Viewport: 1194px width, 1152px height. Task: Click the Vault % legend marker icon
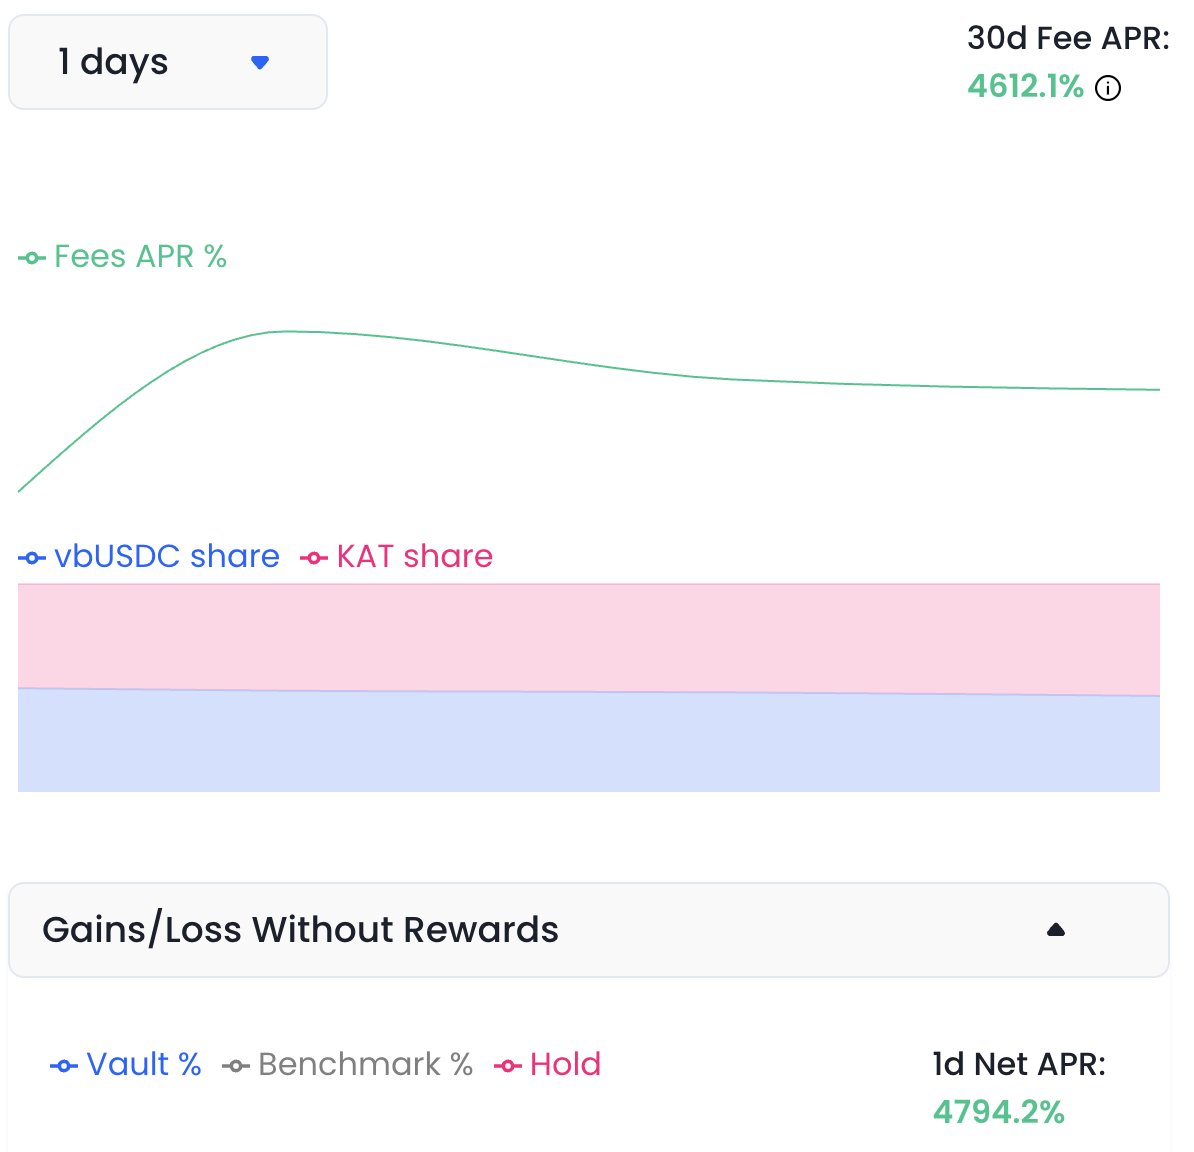(x=64, y=1066)
